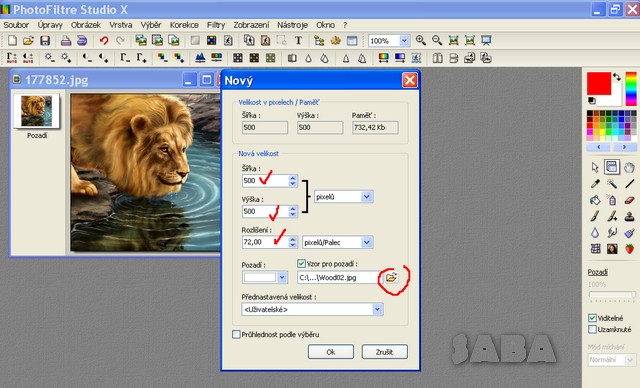
Task: Click the zoom in magnifier icon
Action: tap(420, 40)
